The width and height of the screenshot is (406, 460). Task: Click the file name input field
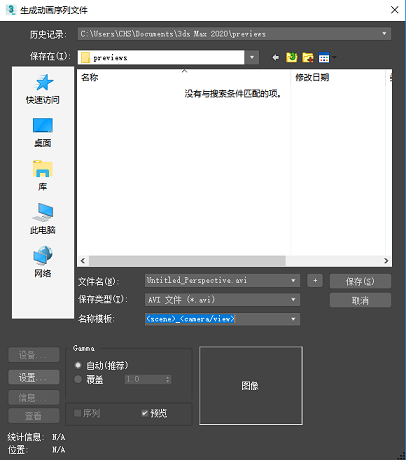pyautogui.click(x=217, y=280)
